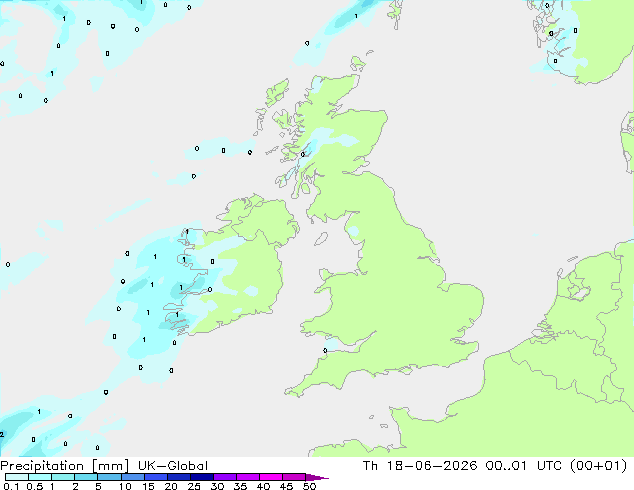Click the '45' legend scale label

pos(286,486)
